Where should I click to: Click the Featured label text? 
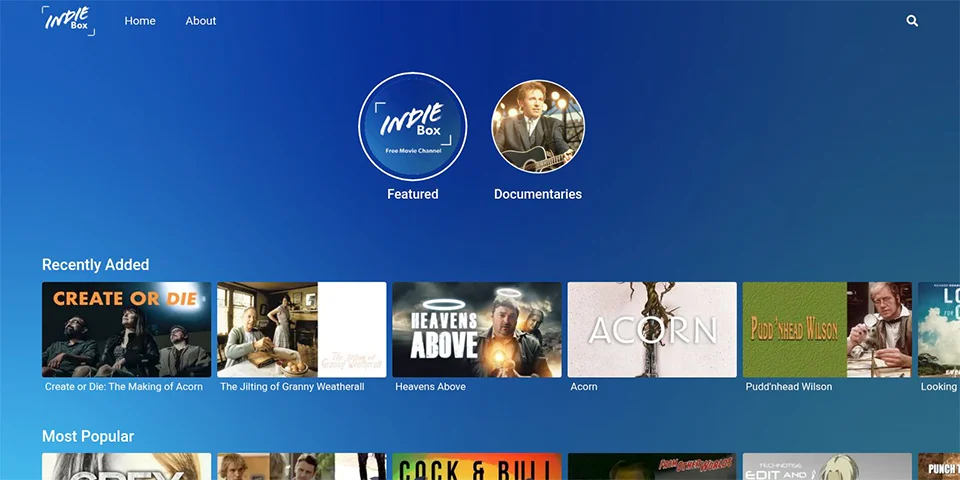point(413,194)
